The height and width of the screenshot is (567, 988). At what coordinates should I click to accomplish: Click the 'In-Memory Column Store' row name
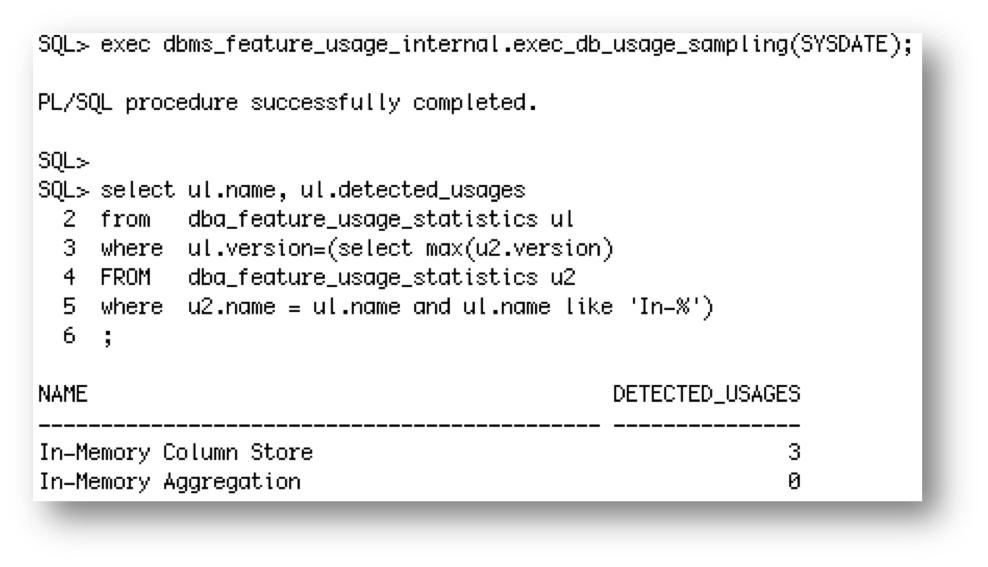tap(175, 453)
